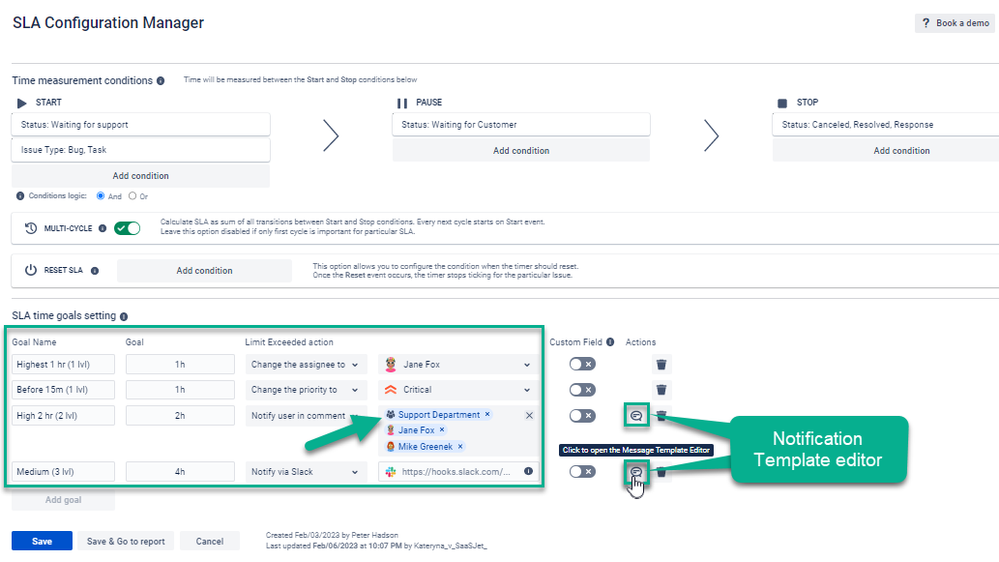Open message template editor for Medium goal

[636, 472]
